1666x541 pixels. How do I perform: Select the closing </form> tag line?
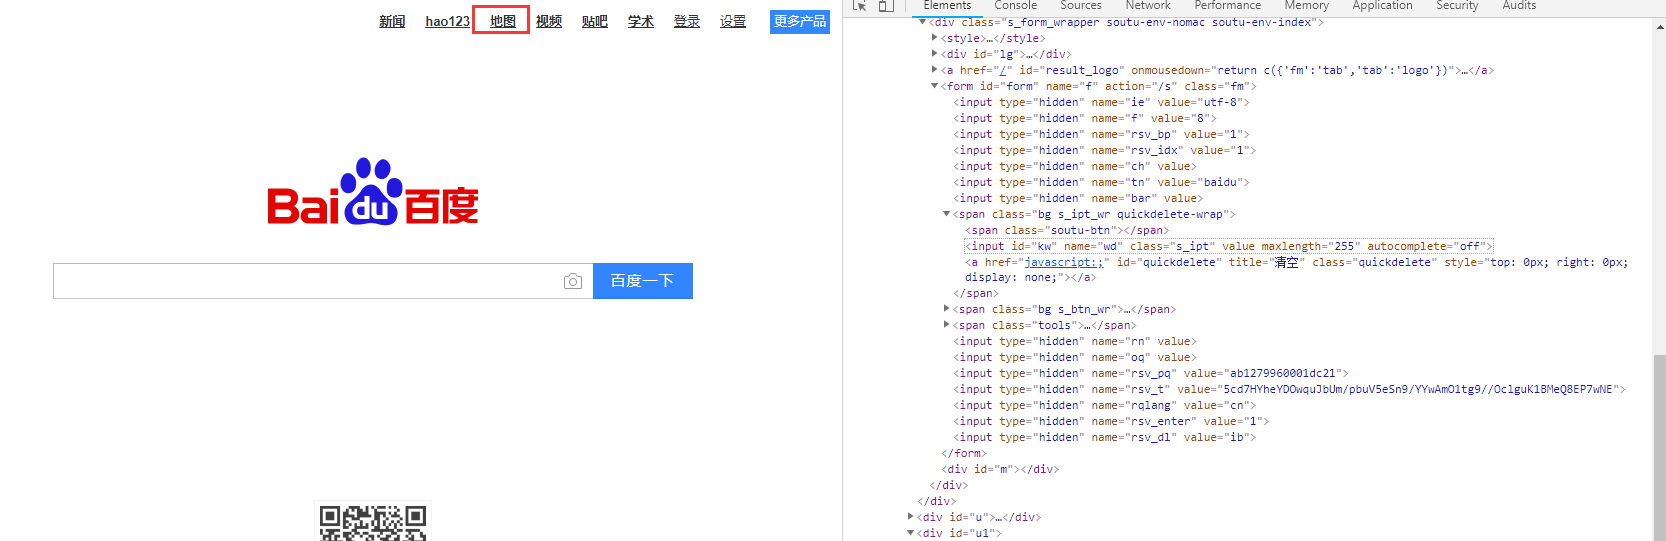963,453
